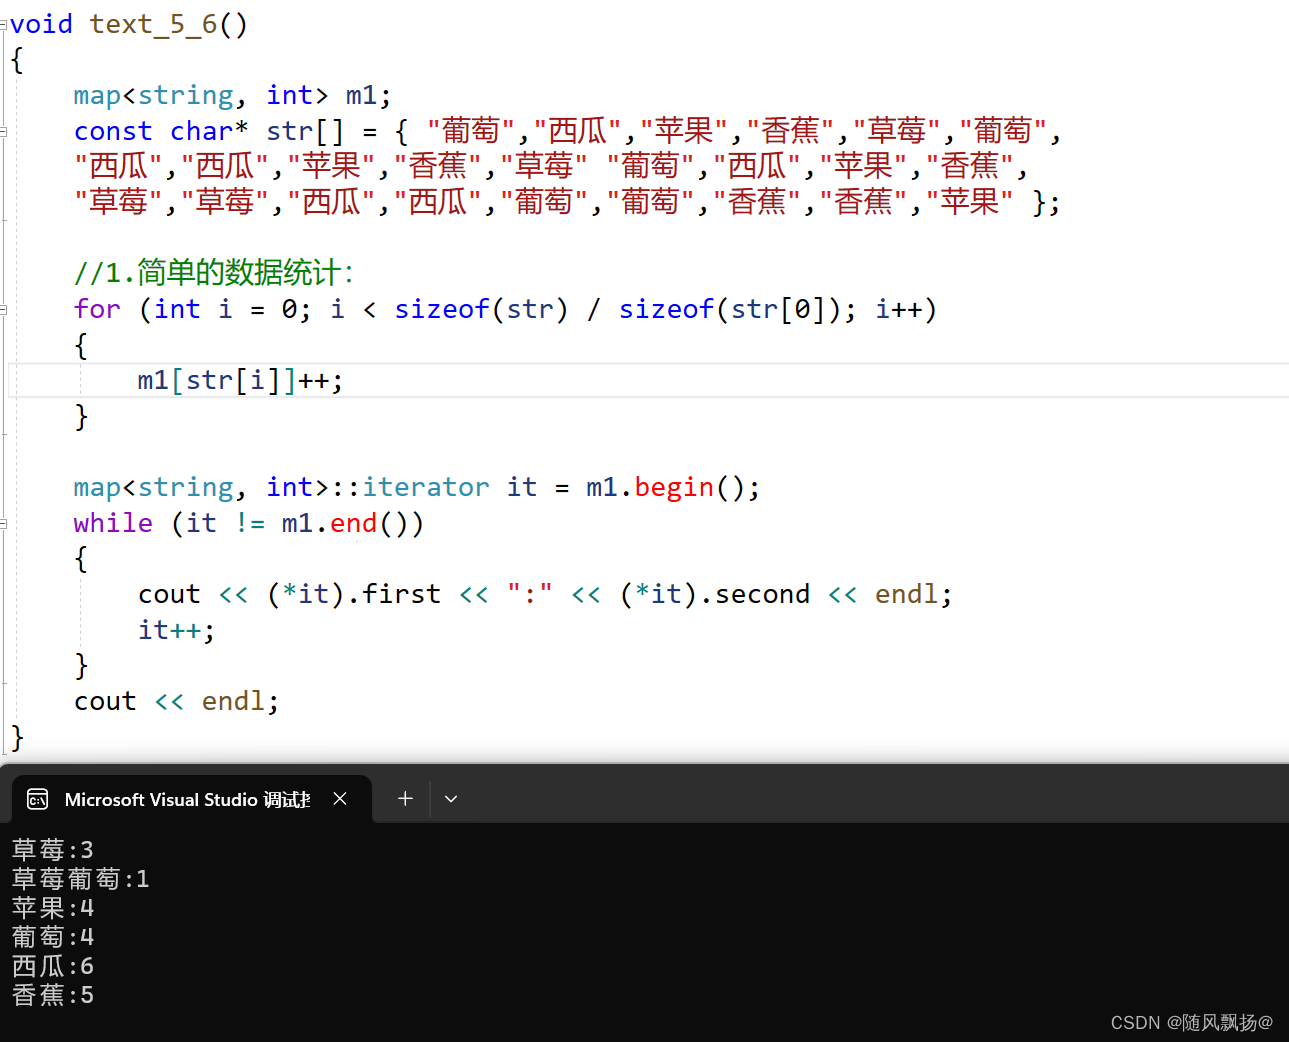Open the terminal profile dropdown chevron
This screenshot has height=1042, width=1289.
coord(451,799)
